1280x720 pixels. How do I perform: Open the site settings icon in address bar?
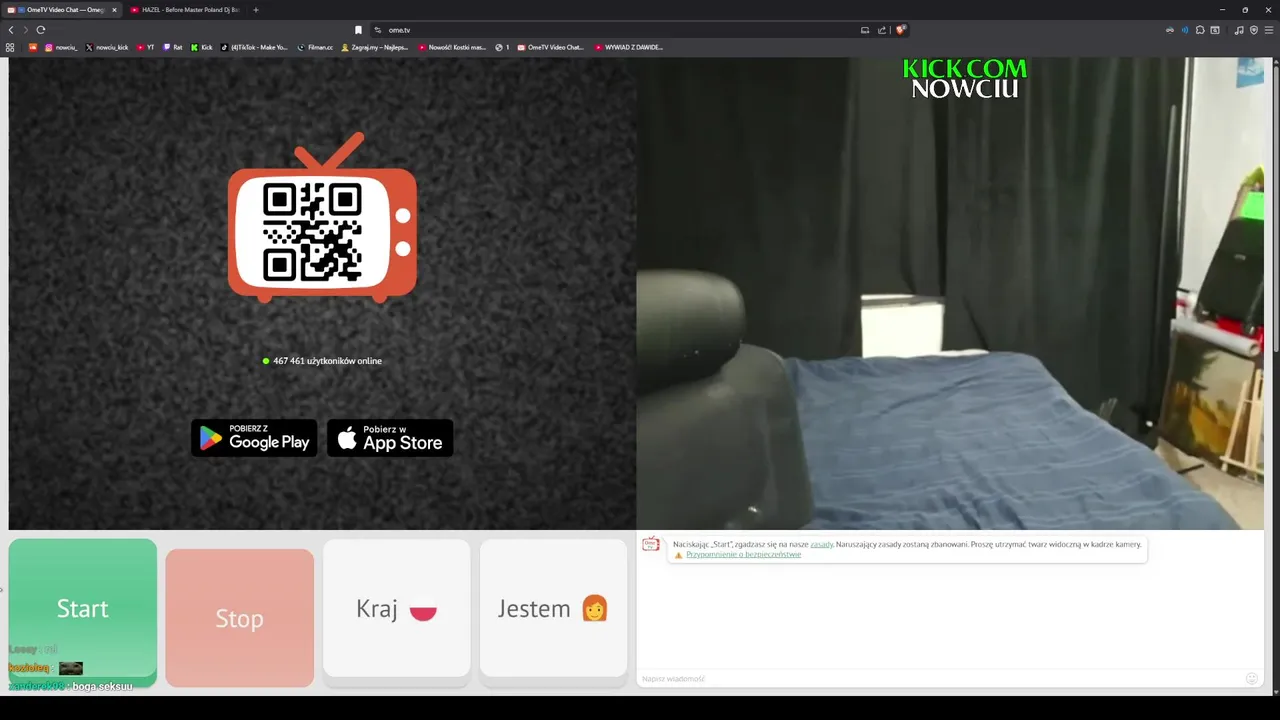click(x=378, y=30)
